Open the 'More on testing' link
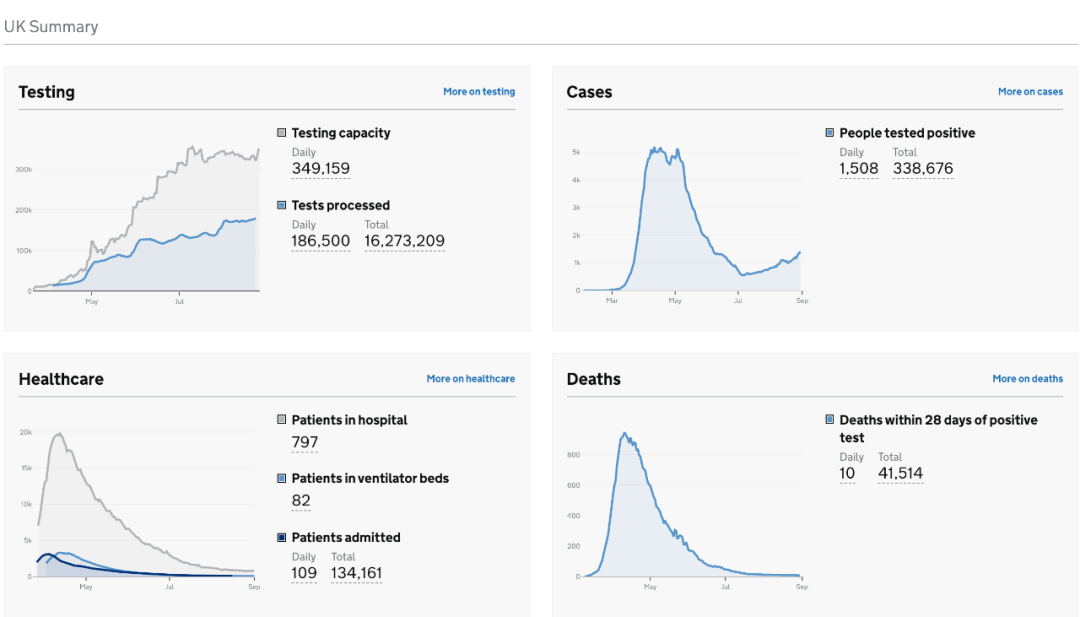 click(479, 92)
